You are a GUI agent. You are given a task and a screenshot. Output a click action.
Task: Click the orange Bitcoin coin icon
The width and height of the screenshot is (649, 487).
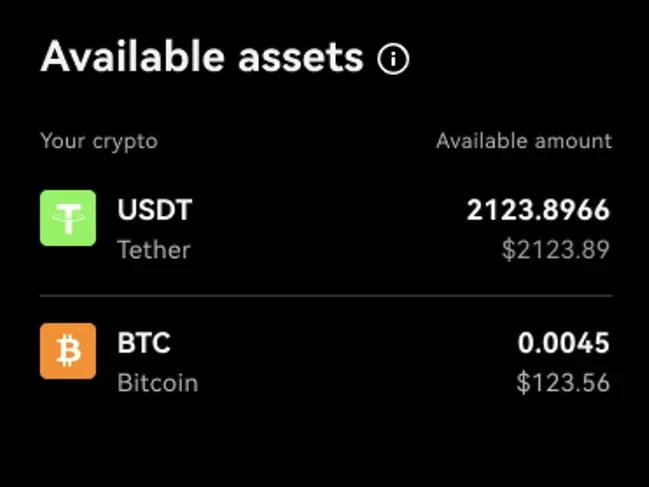(68, 351)
